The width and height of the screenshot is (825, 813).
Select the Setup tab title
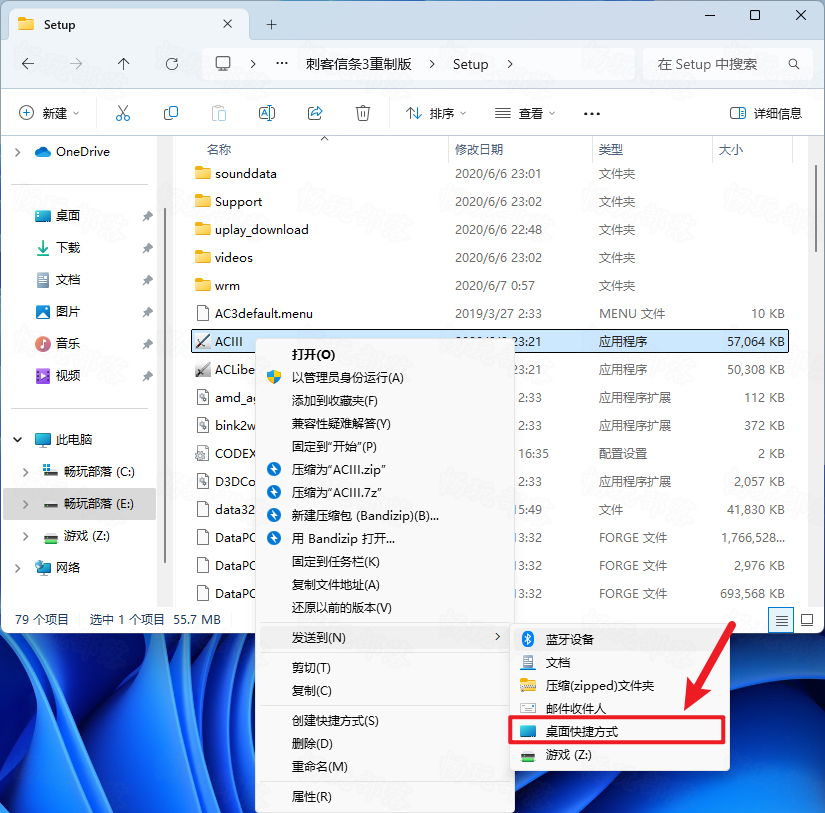click(x=59, y=25)
